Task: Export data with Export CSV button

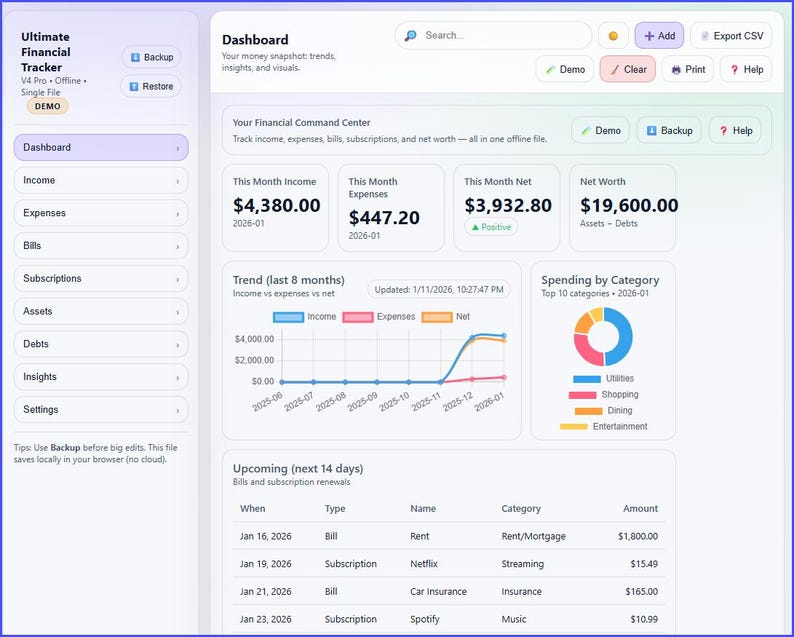Action: 731,36
